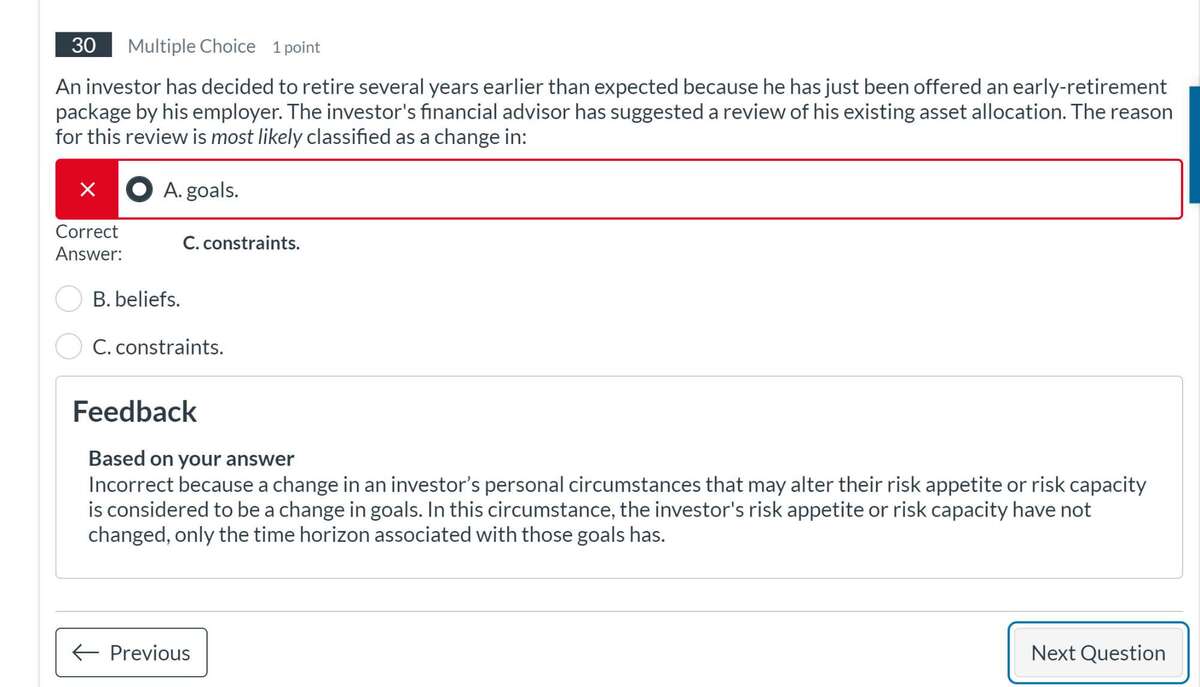This screenshot has width=1200, height=687.
Task: Click the "Based on your answer" bold text
Action: click(191, 459)
